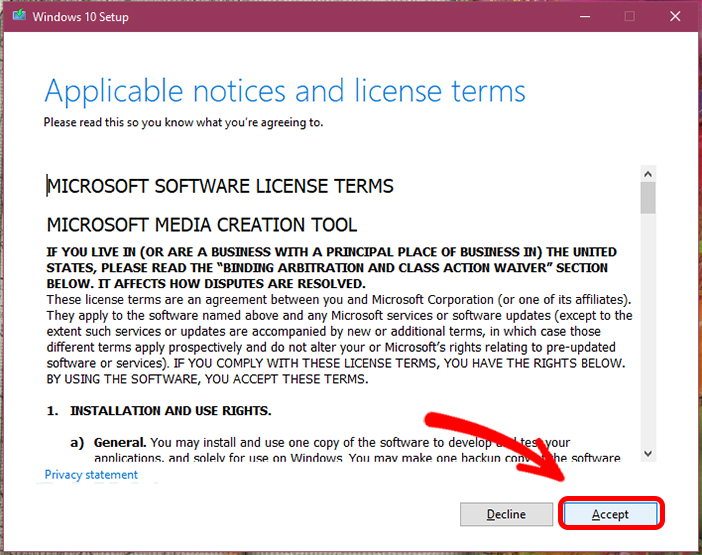This screenshot has width=702, height=555.
Task: Click the license text scrollbar thumb
Action: 648,198
